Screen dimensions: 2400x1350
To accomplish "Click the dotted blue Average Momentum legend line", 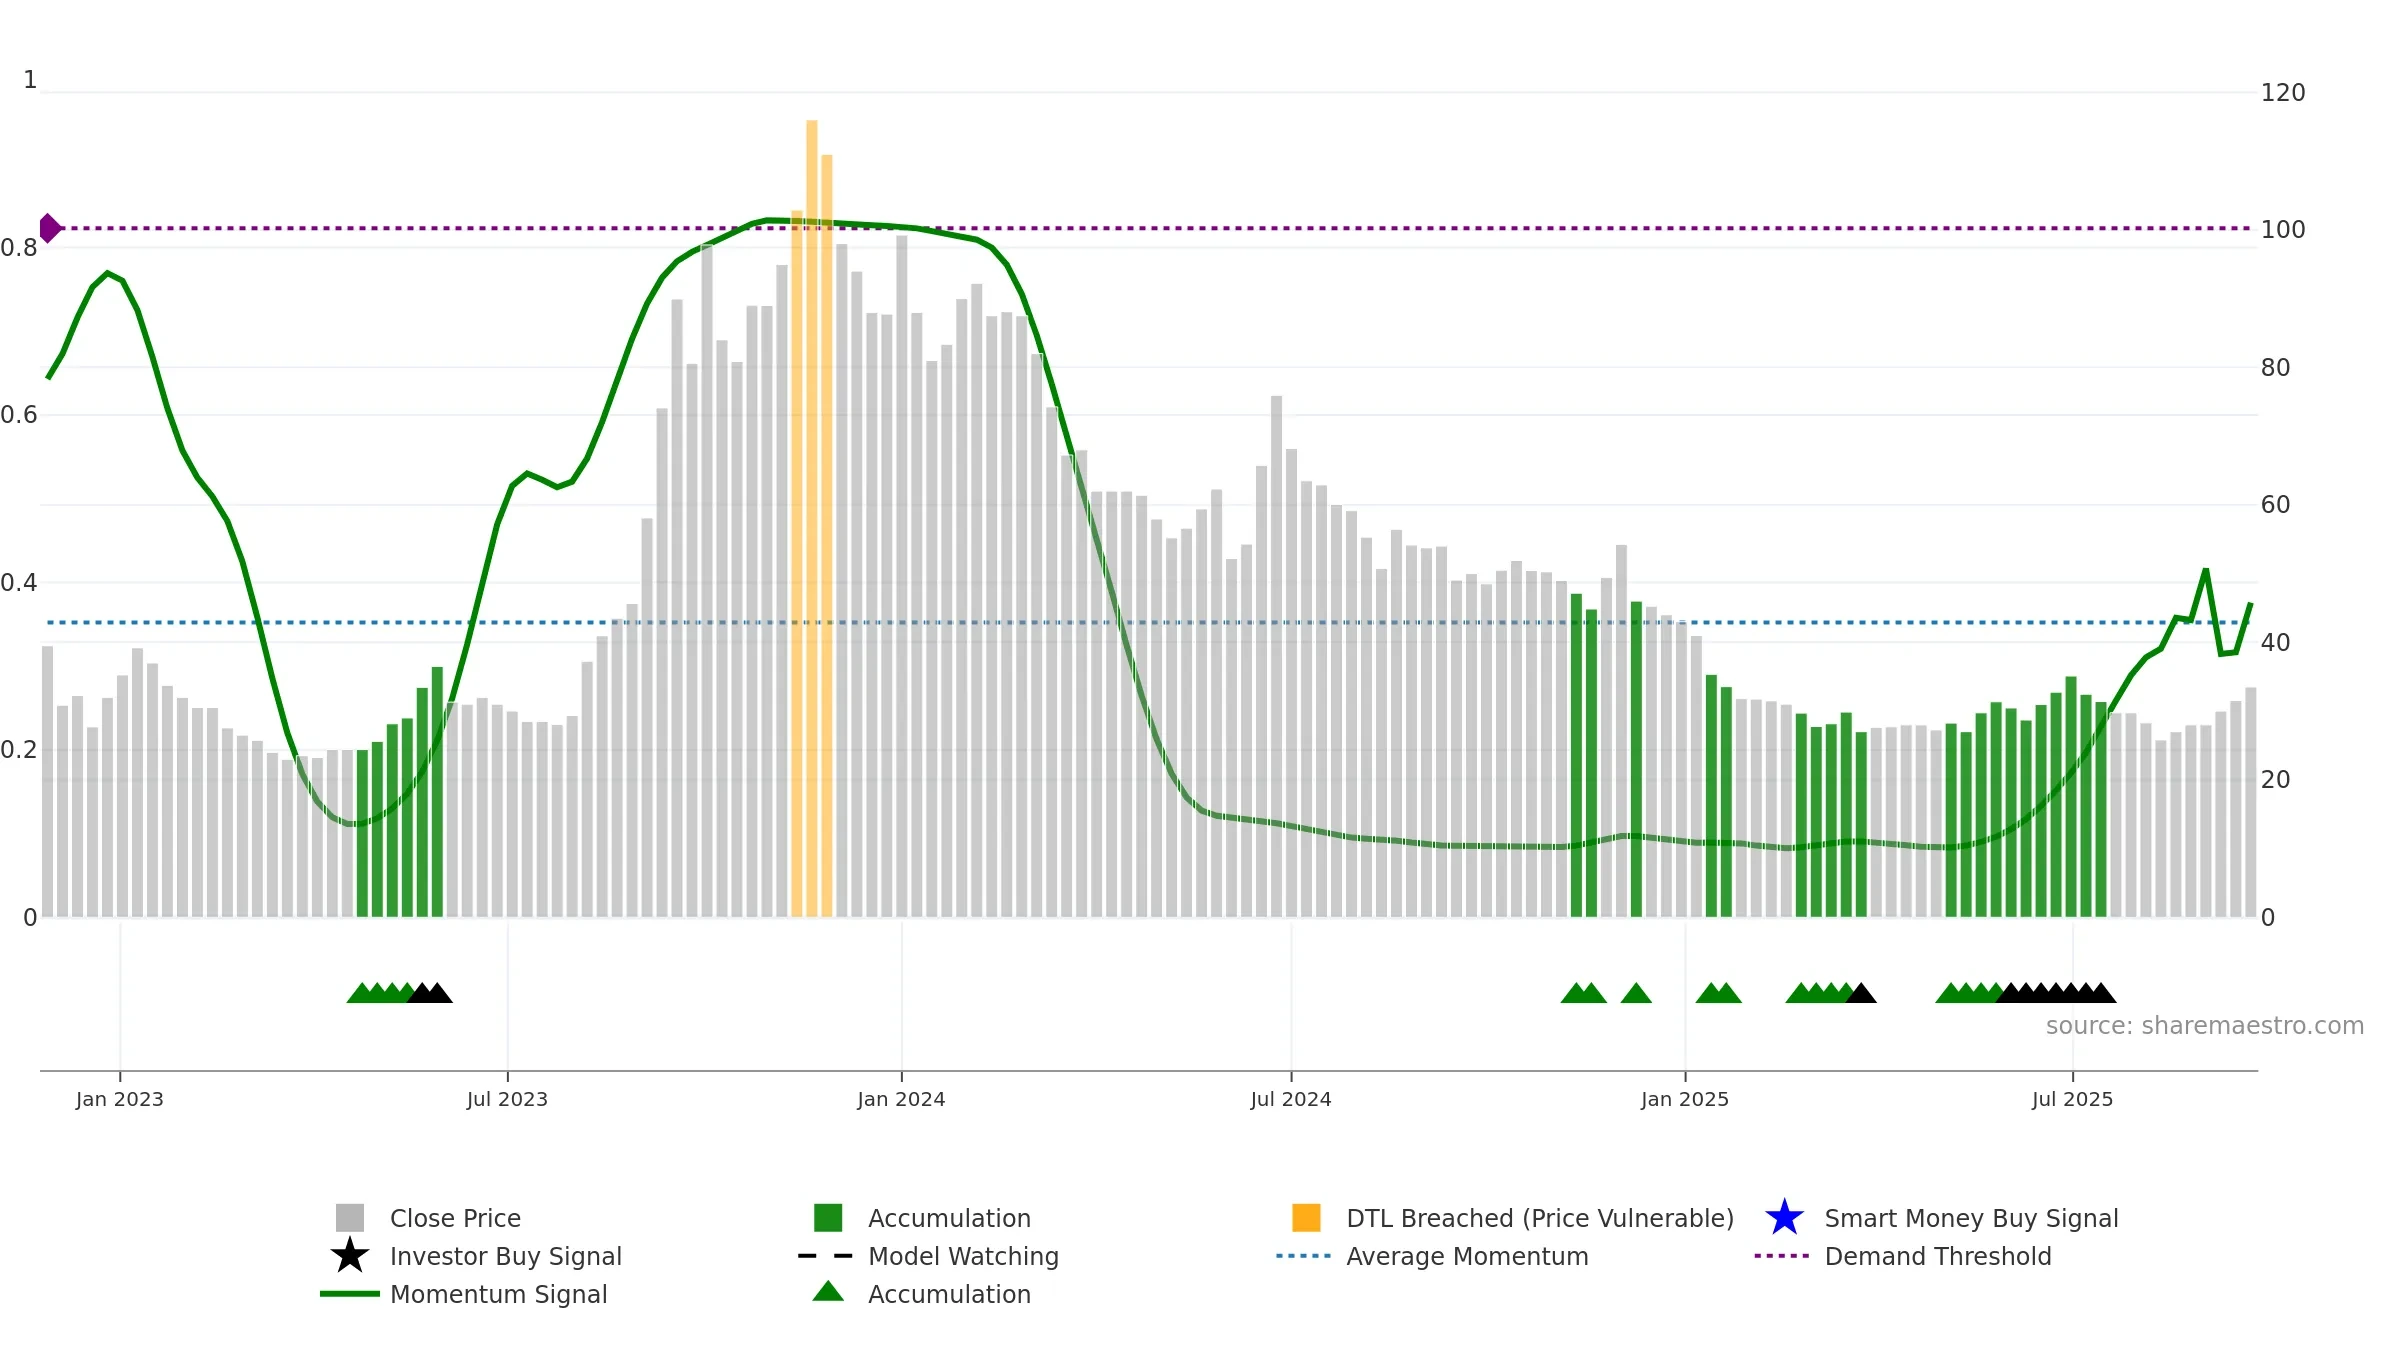I will tap(1304, 1256).
